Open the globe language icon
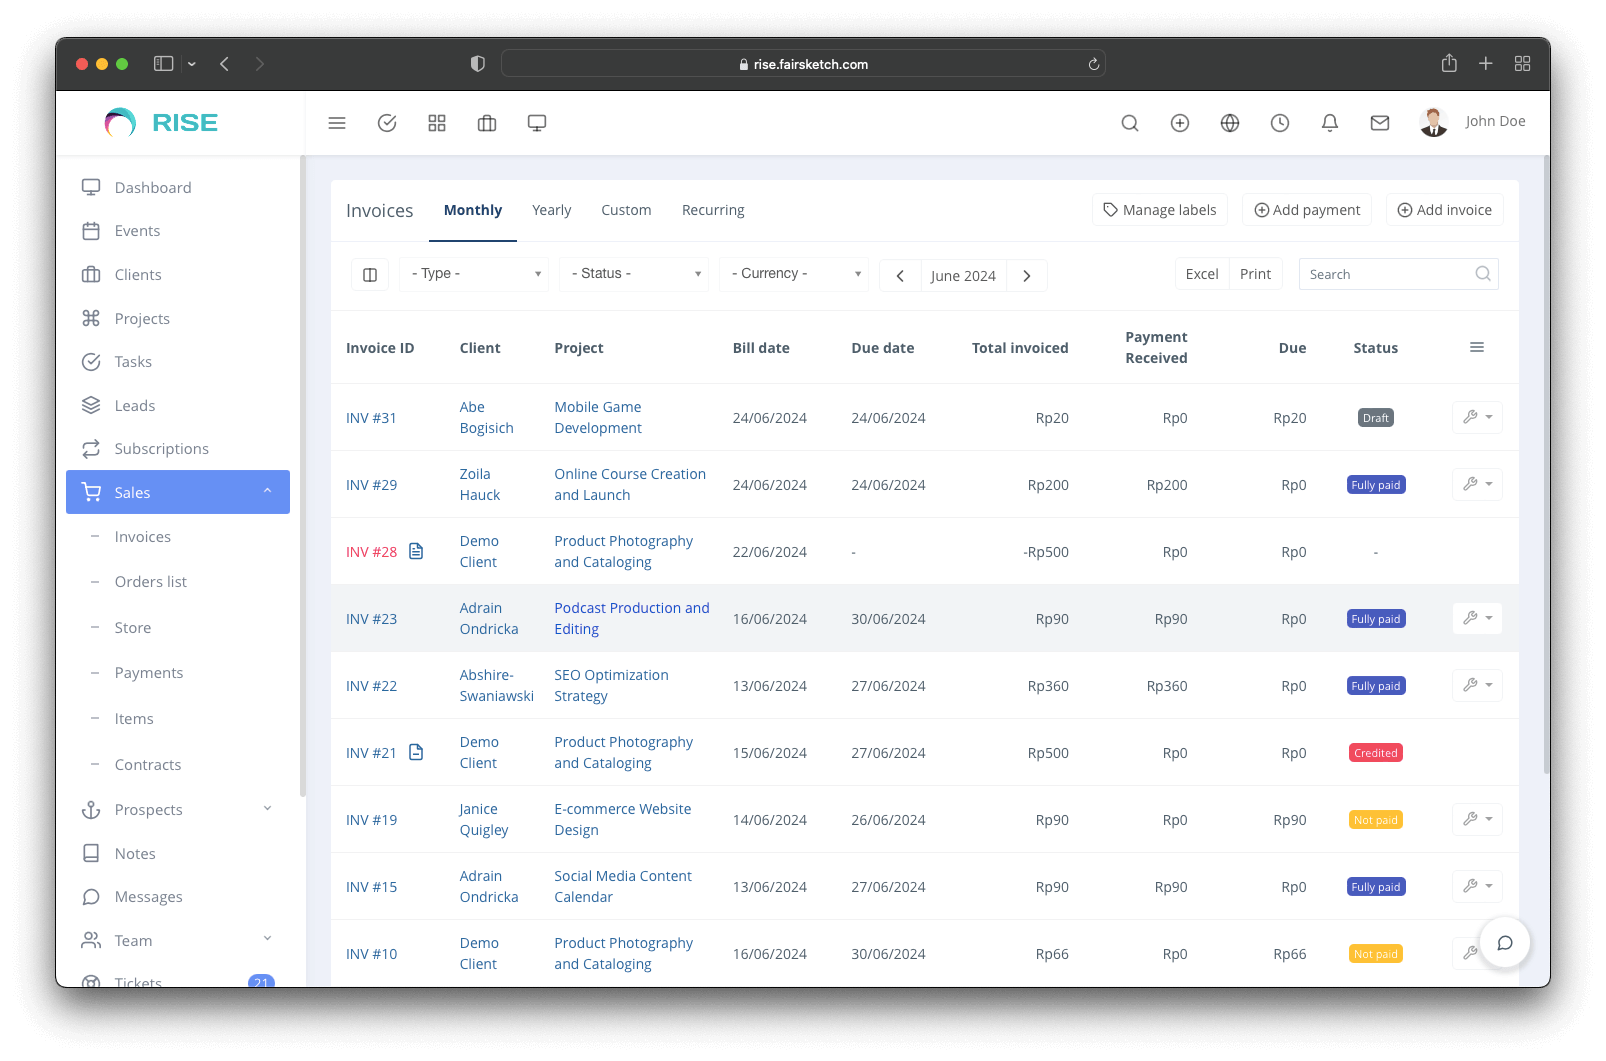 tap(1230, 123)
